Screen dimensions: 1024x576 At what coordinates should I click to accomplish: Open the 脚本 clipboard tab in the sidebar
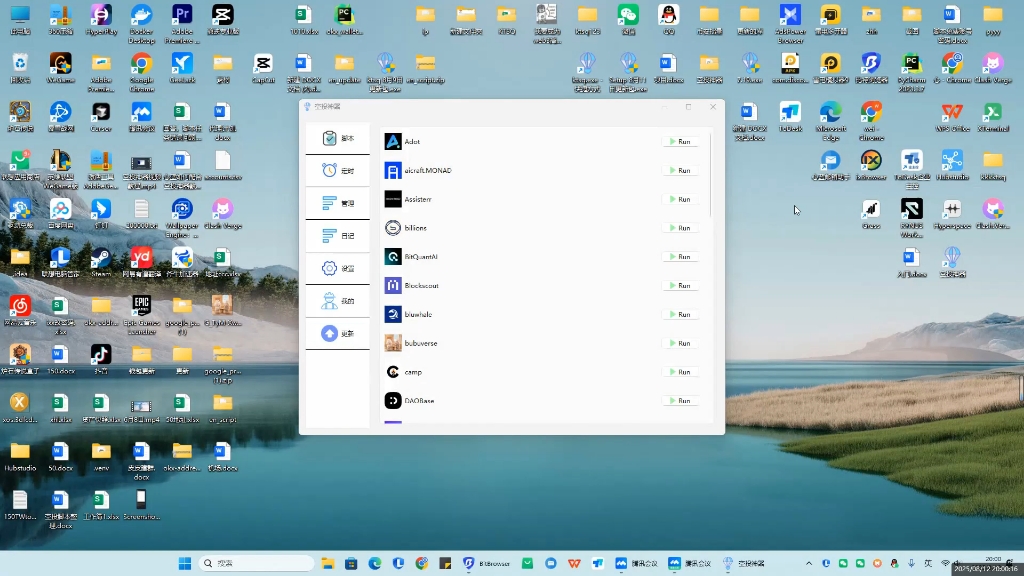[x=338, y=138]
